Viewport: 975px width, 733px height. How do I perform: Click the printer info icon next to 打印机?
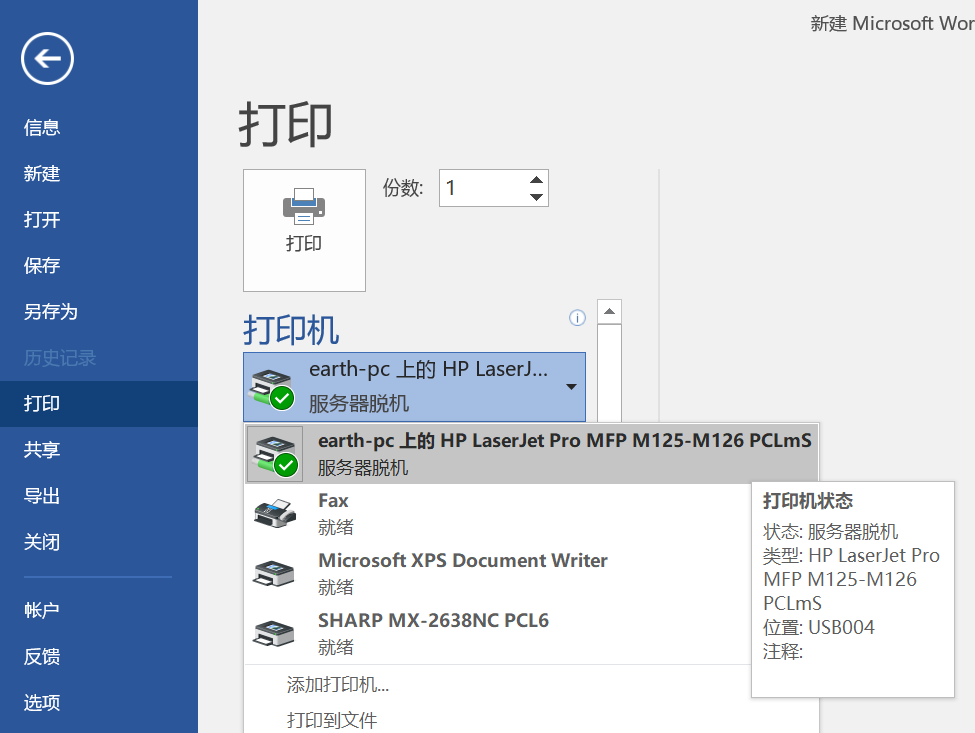pos(577,318)
